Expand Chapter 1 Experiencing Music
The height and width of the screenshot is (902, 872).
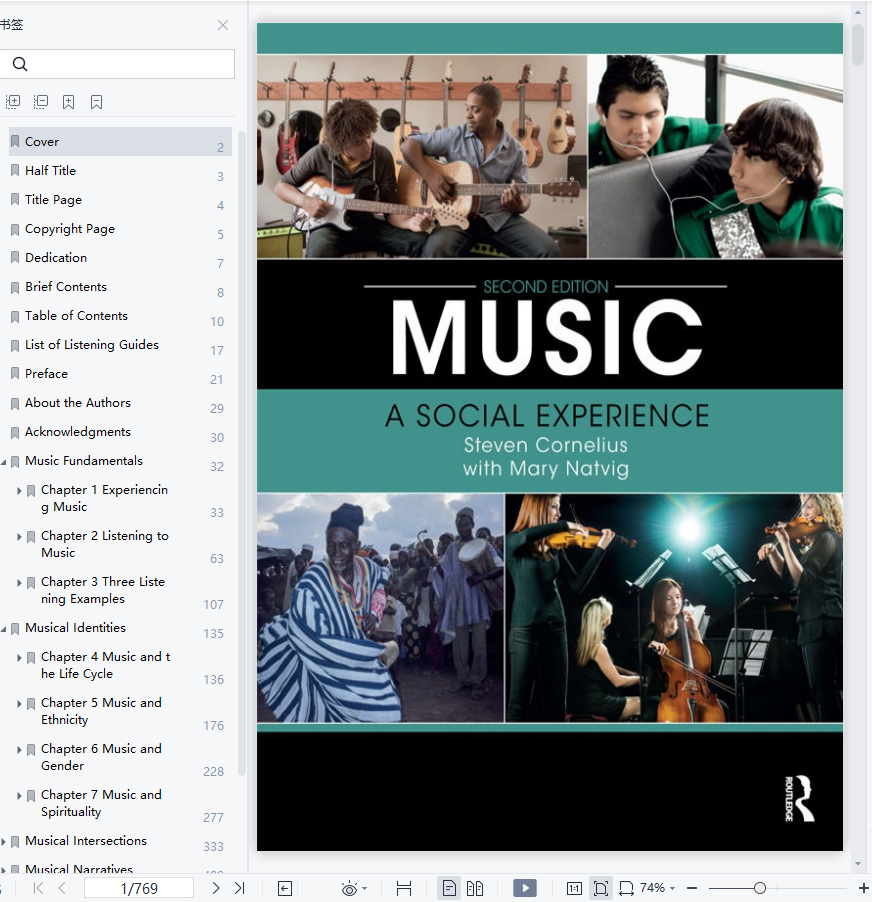[x=19, y=491]
